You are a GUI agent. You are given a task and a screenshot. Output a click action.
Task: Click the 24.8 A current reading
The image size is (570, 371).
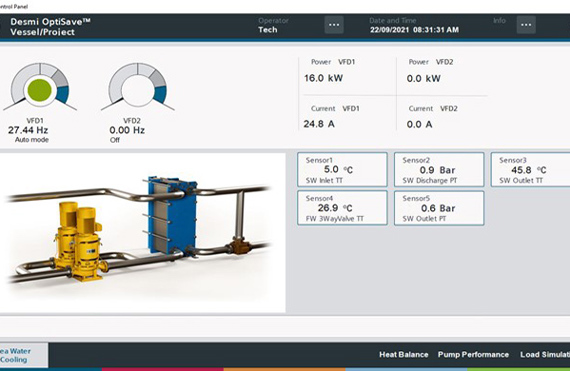319,124
